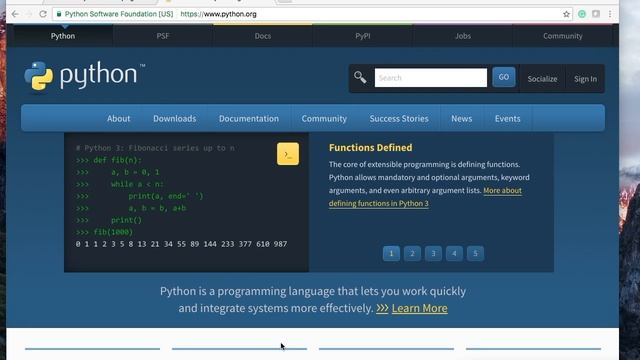Show slide 3 of the code carousel
The height and width of the screenshot is (360, 640).
(433, 253)
